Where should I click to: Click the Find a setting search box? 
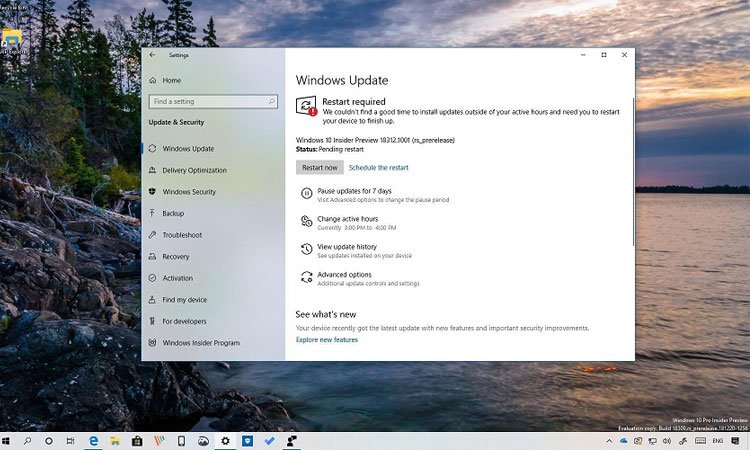click(212, 101)
